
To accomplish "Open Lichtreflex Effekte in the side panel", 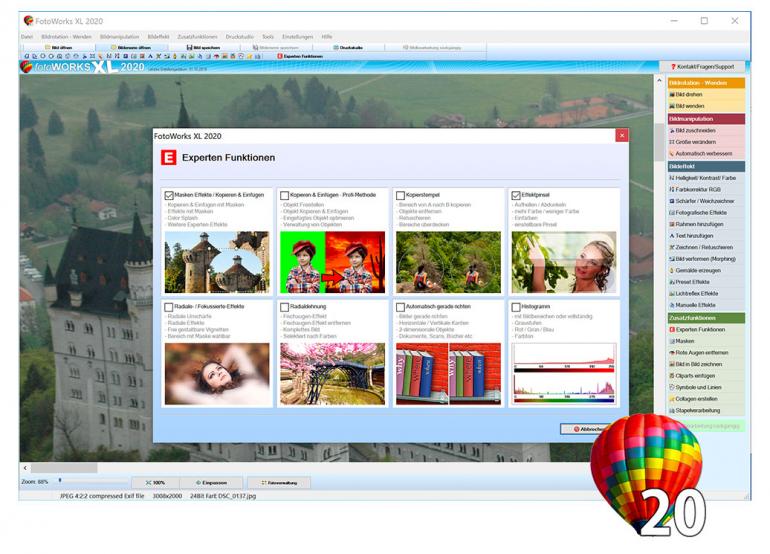I will [x=706, y=293].
